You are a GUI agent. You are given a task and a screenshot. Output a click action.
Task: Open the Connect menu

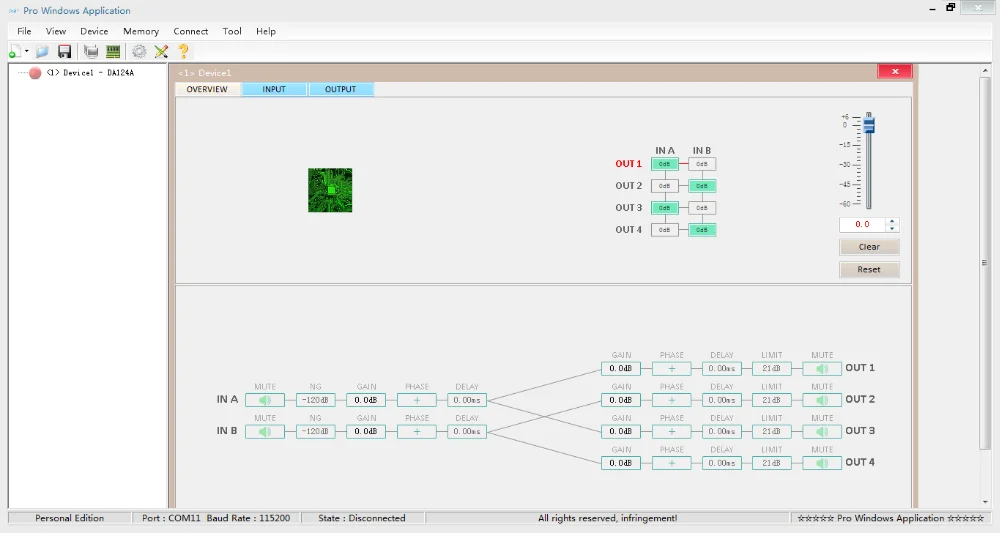[191, 31]
